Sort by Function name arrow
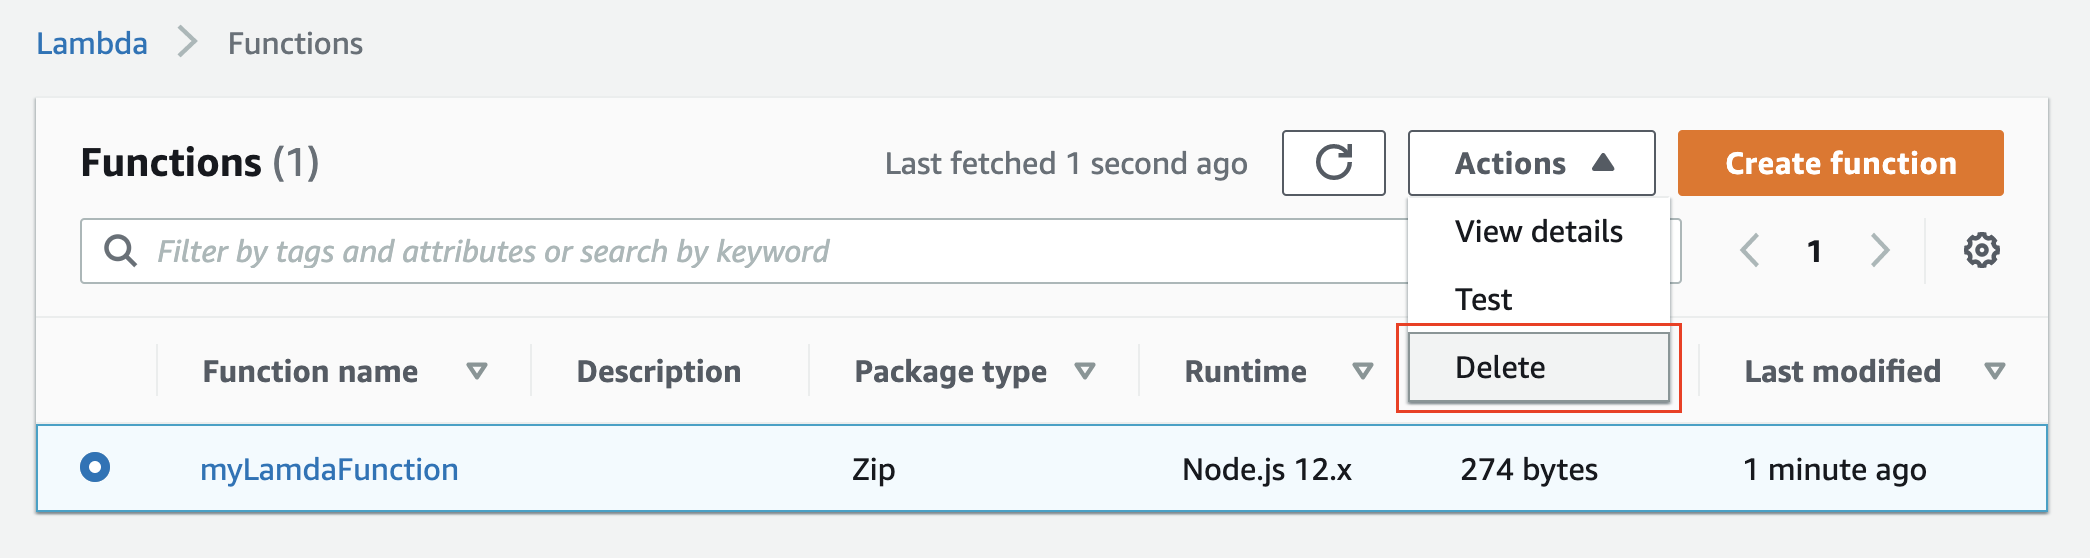Viewport: 2090px width, 558px height. click(477, 371)
